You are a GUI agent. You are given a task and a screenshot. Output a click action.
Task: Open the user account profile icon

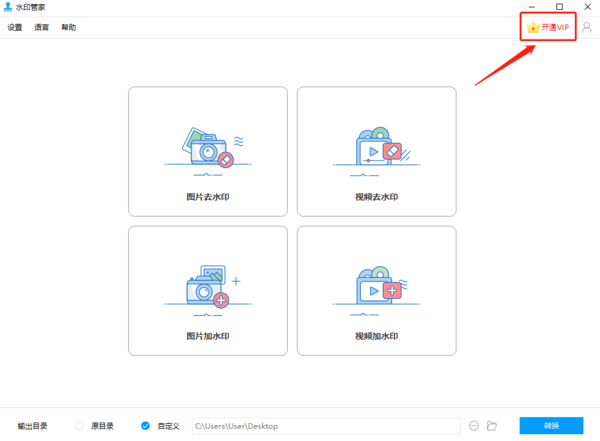(587, 27)
